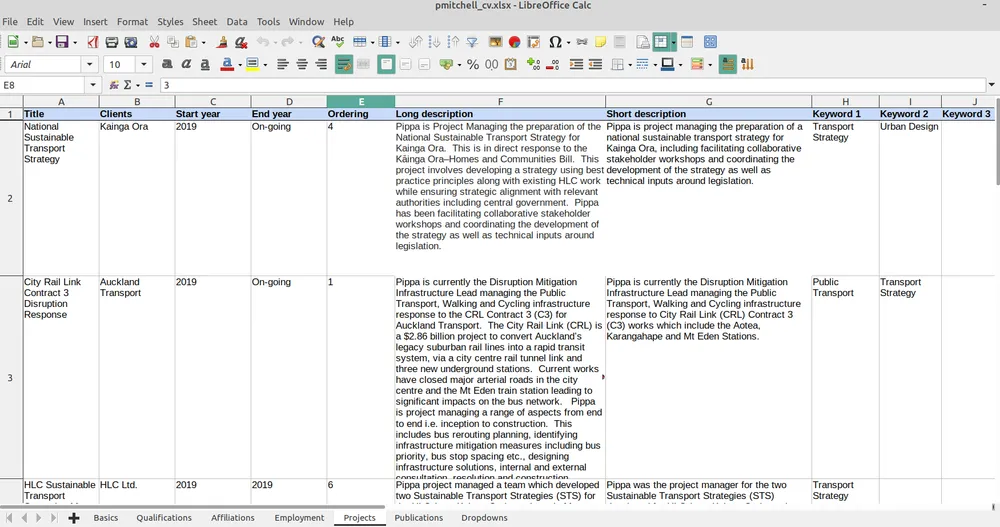The width and height of the screenshot is (1000, 527).
Task: Click the formula input line
Action: tap(571, 85)
